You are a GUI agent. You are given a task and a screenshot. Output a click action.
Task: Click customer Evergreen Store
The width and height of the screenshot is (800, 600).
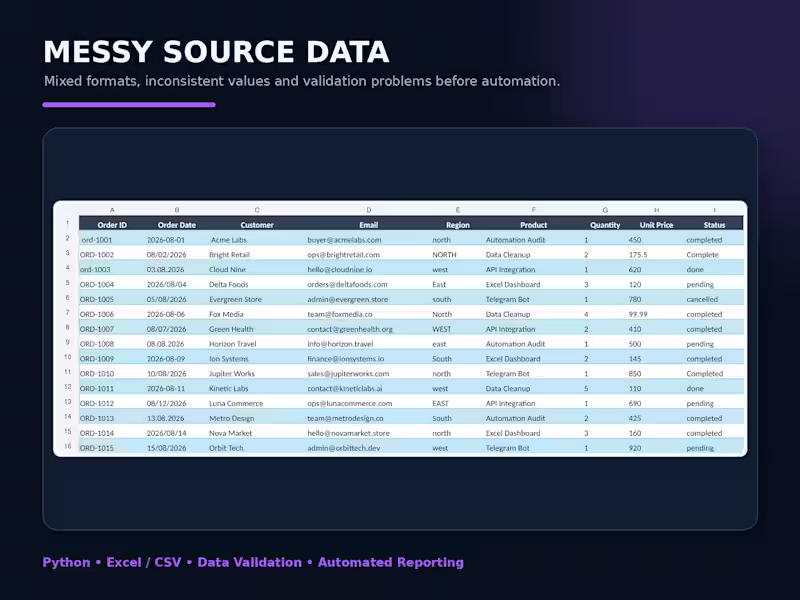tap(235, 299)
